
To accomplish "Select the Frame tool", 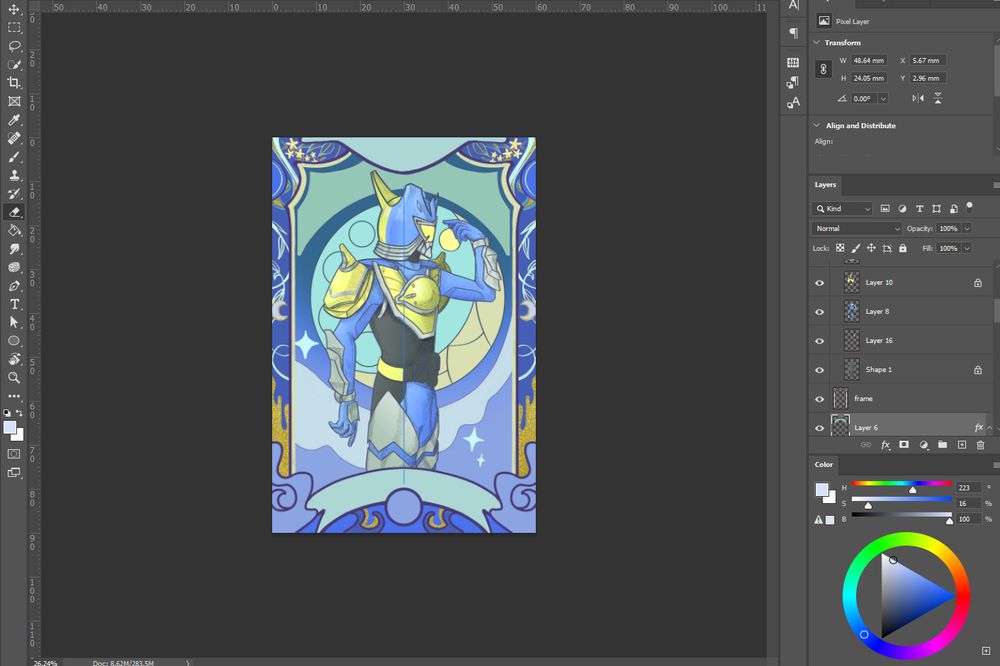I will [x=14, y=101].
